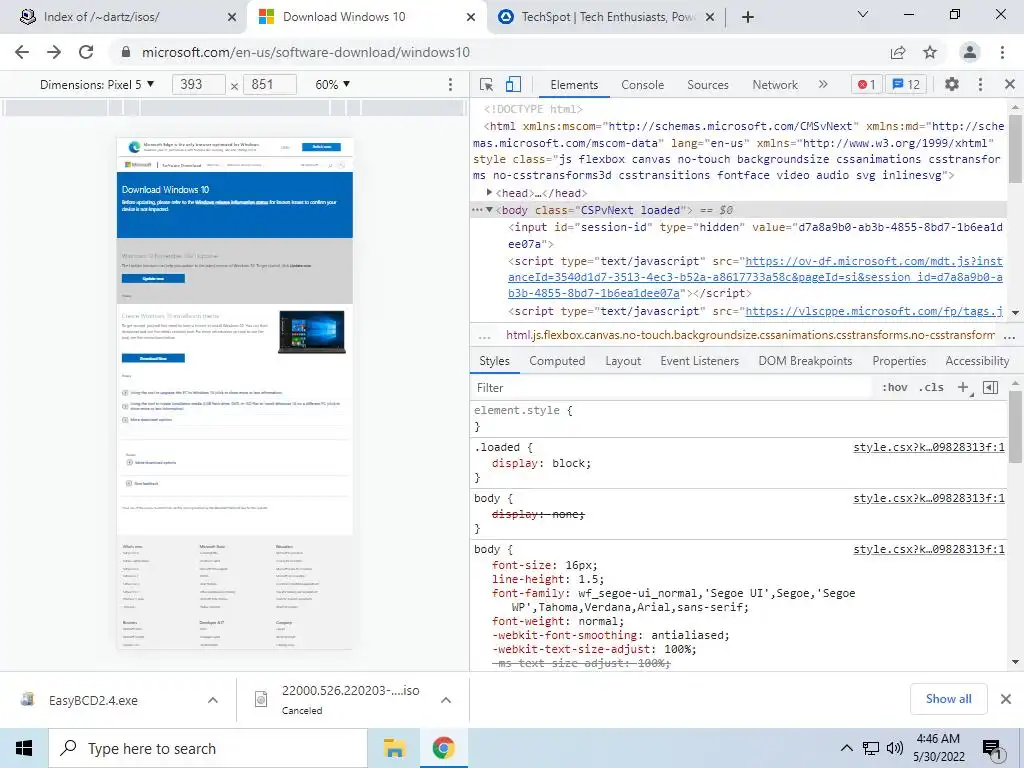Click the vlscppe.microsoft.com tags.js link

[x=874, y=312]
